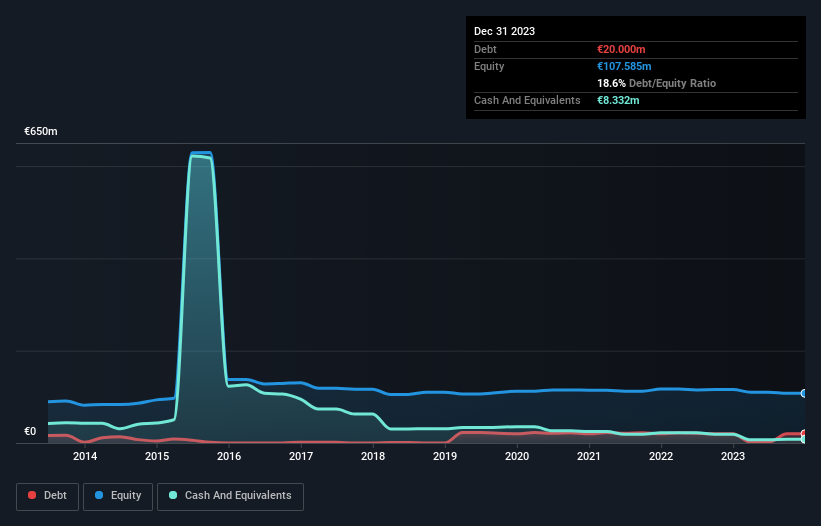Click the €8.332m cash value
The height and width of the screenshot is (526, 821).
point(618,100)
